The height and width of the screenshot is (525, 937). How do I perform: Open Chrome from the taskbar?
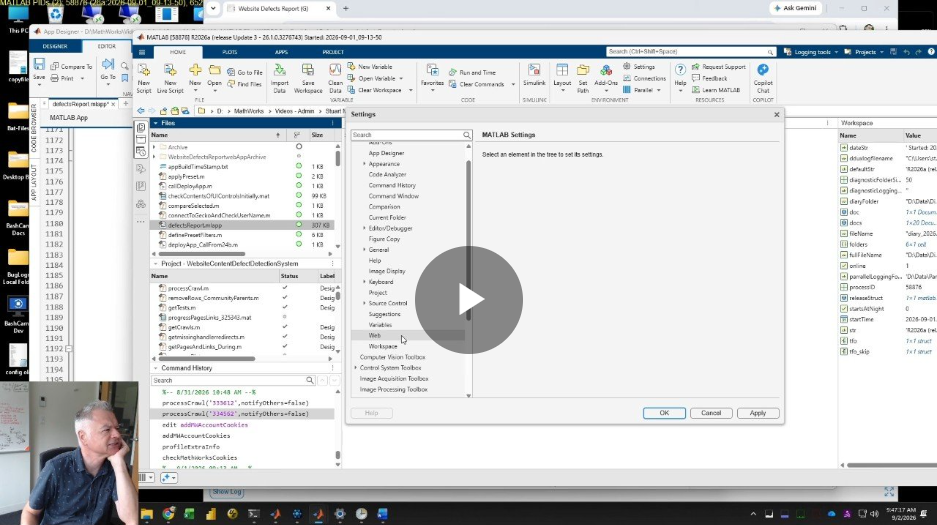168,514
